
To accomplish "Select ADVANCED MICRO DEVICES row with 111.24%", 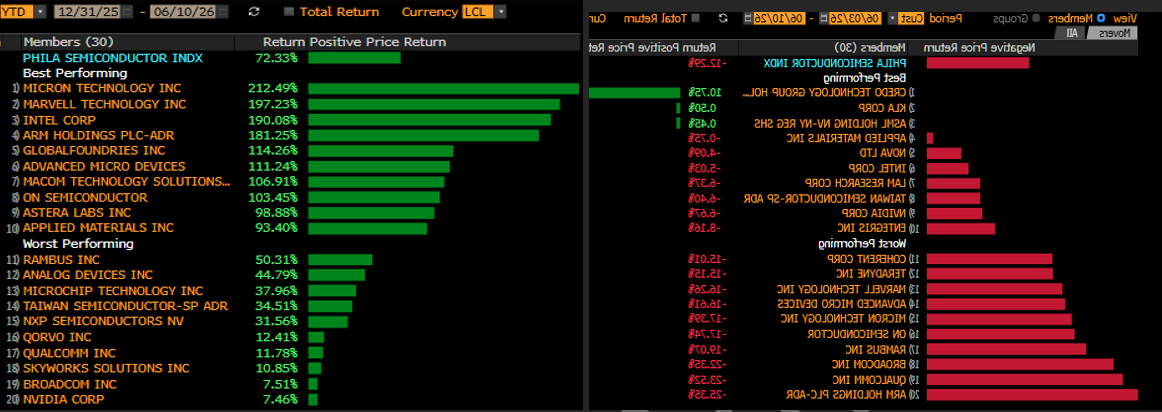I will [x=291, y=166].
